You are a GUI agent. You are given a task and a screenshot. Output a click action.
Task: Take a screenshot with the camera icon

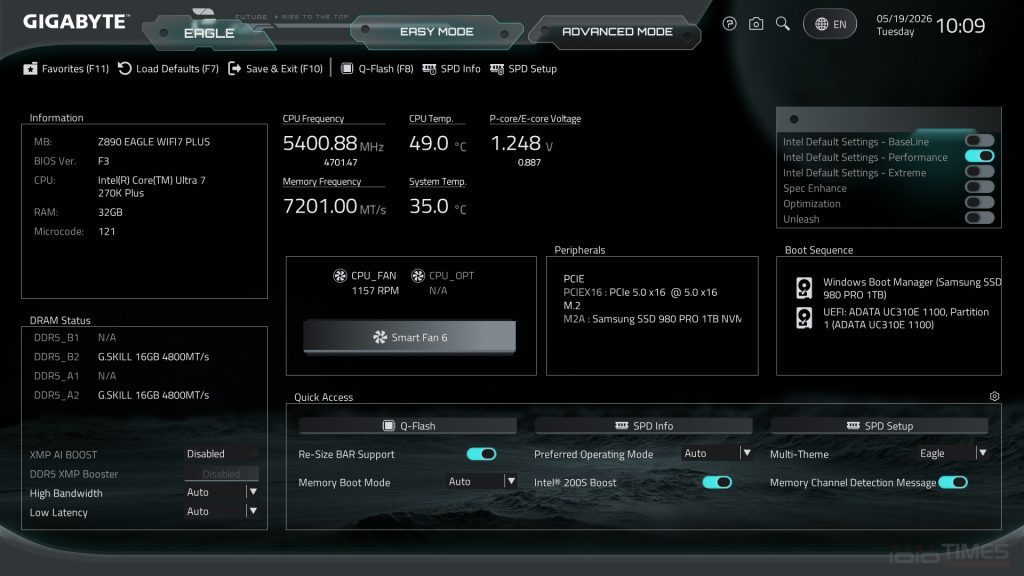click(x=756, y=24)
